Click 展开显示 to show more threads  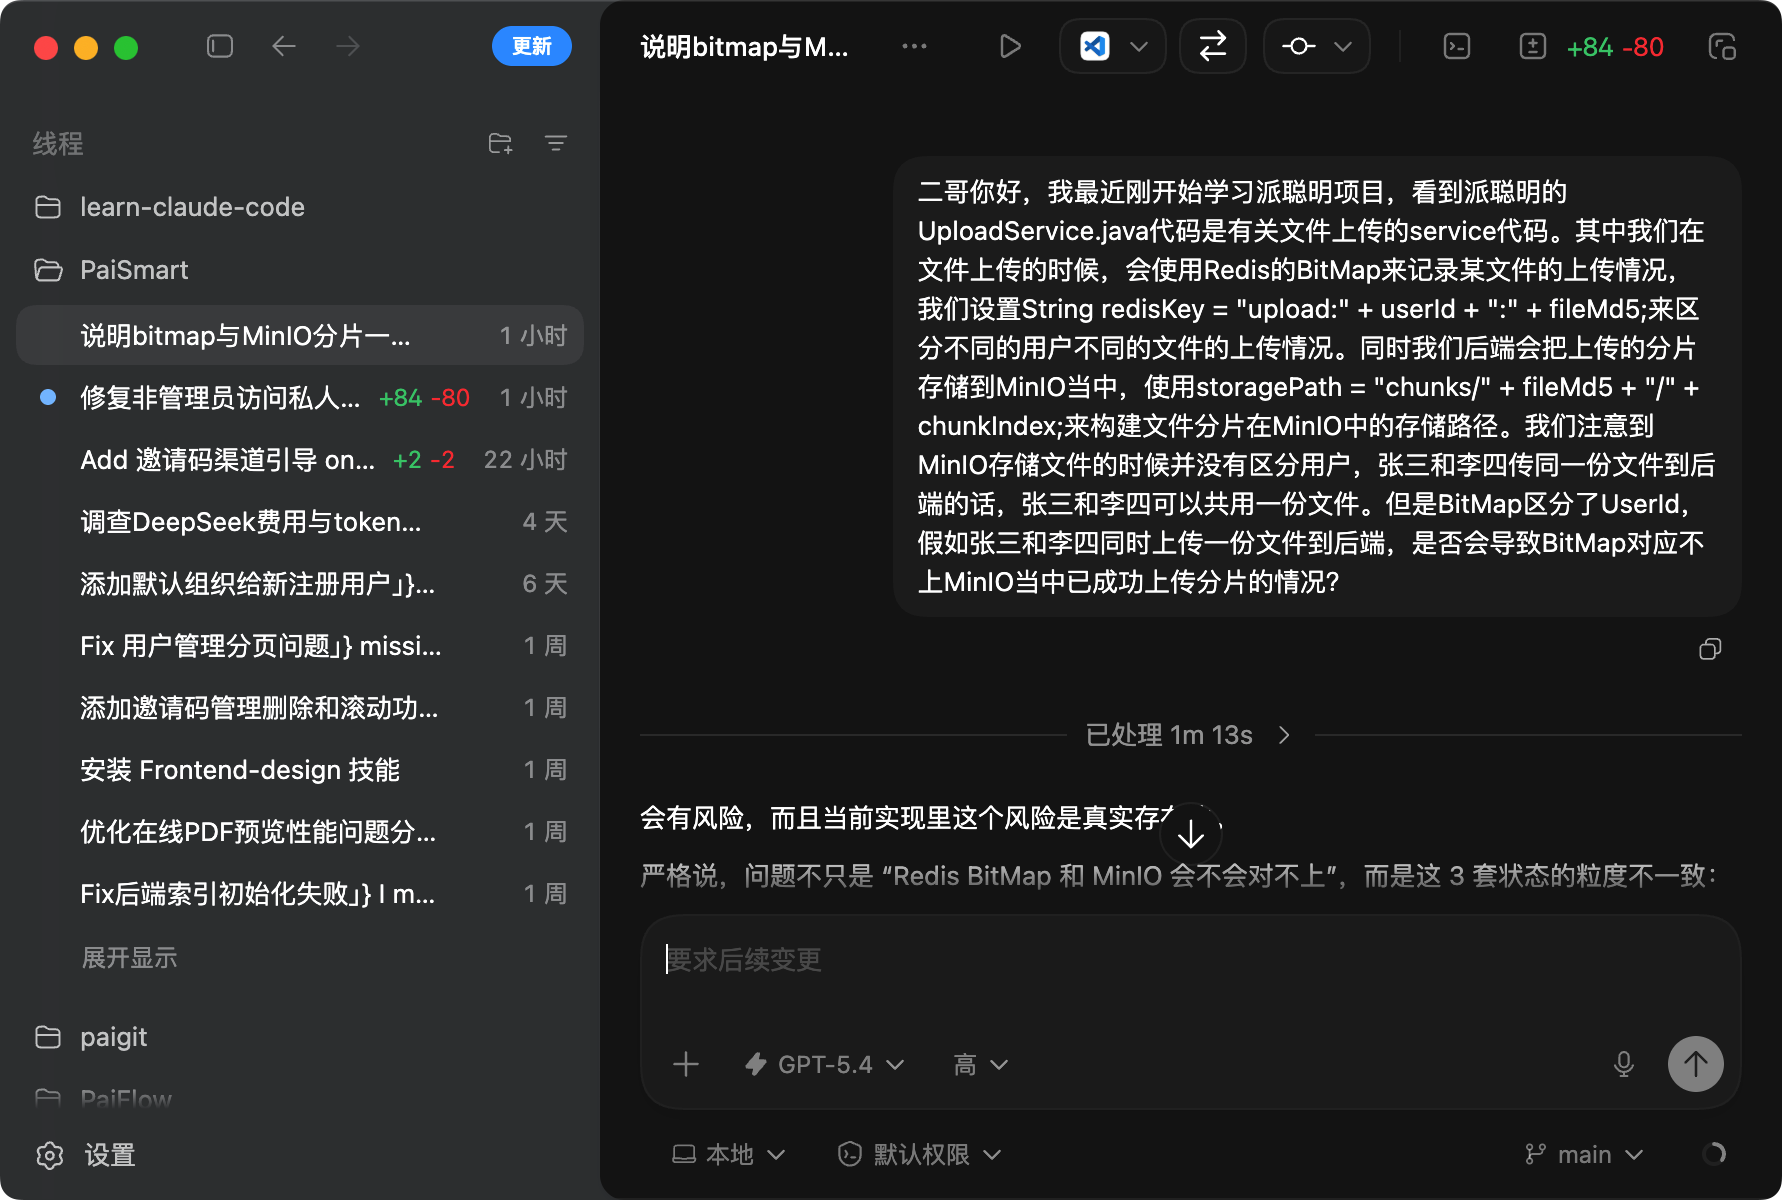coord(129,958)
